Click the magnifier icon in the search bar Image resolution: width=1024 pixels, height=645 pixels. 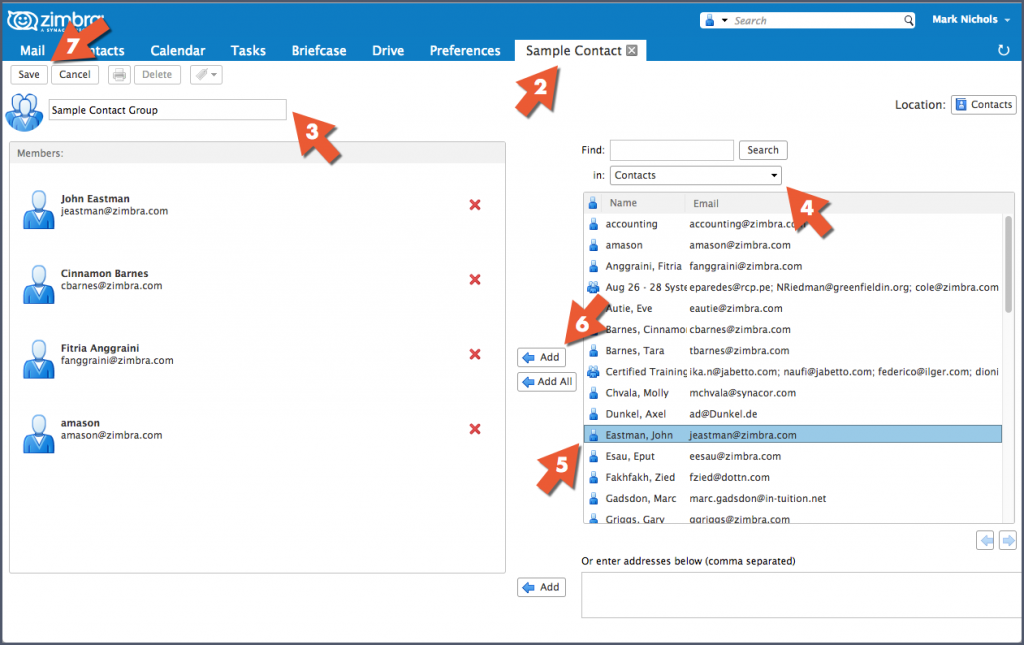click(x=906, y=19)
